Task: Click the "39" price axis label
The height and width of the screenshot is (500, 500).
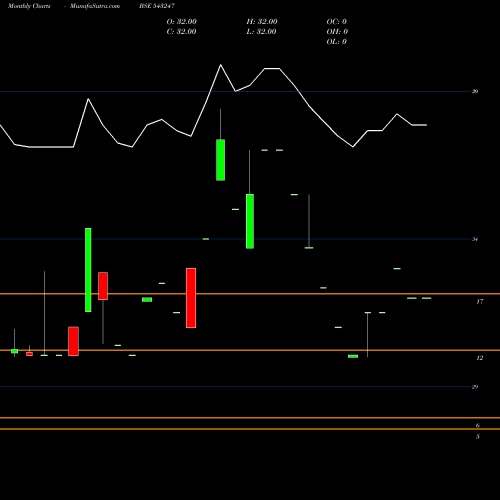Action: 475,91
